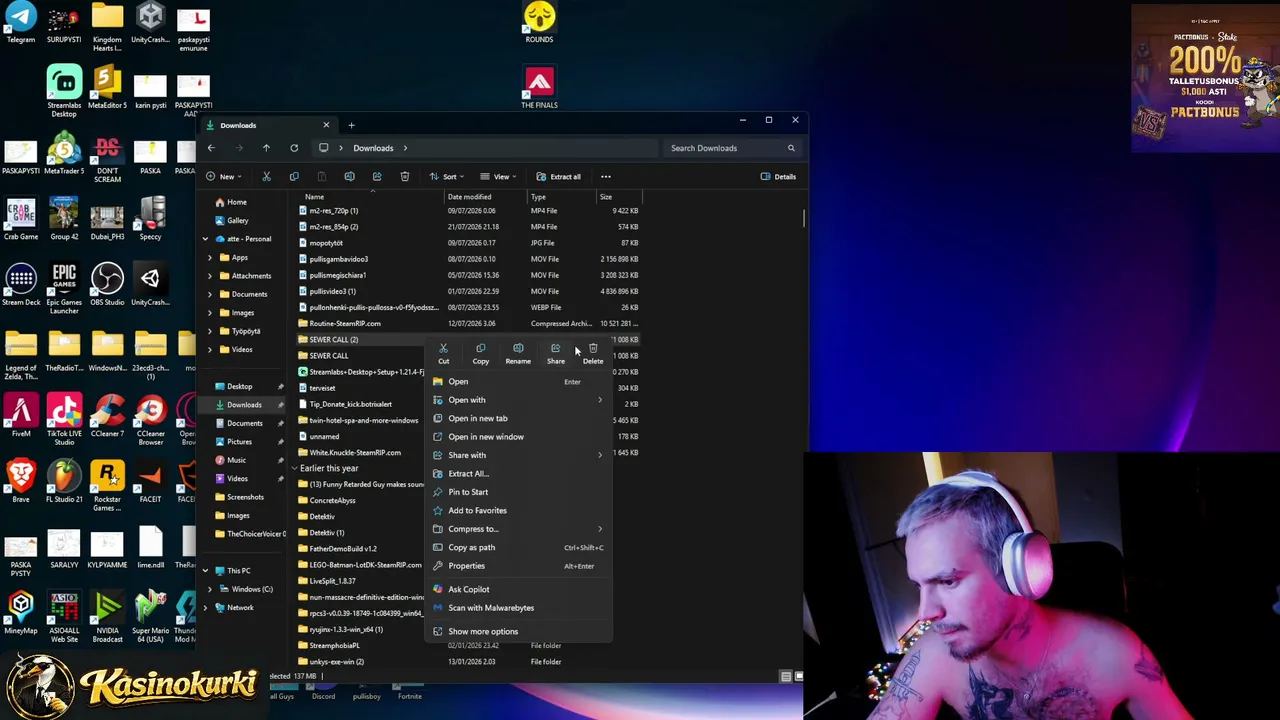This screenshot has height=720, width=1280.
Task: Expand the Windows (C:) drive node
Action: pos(210,589)
